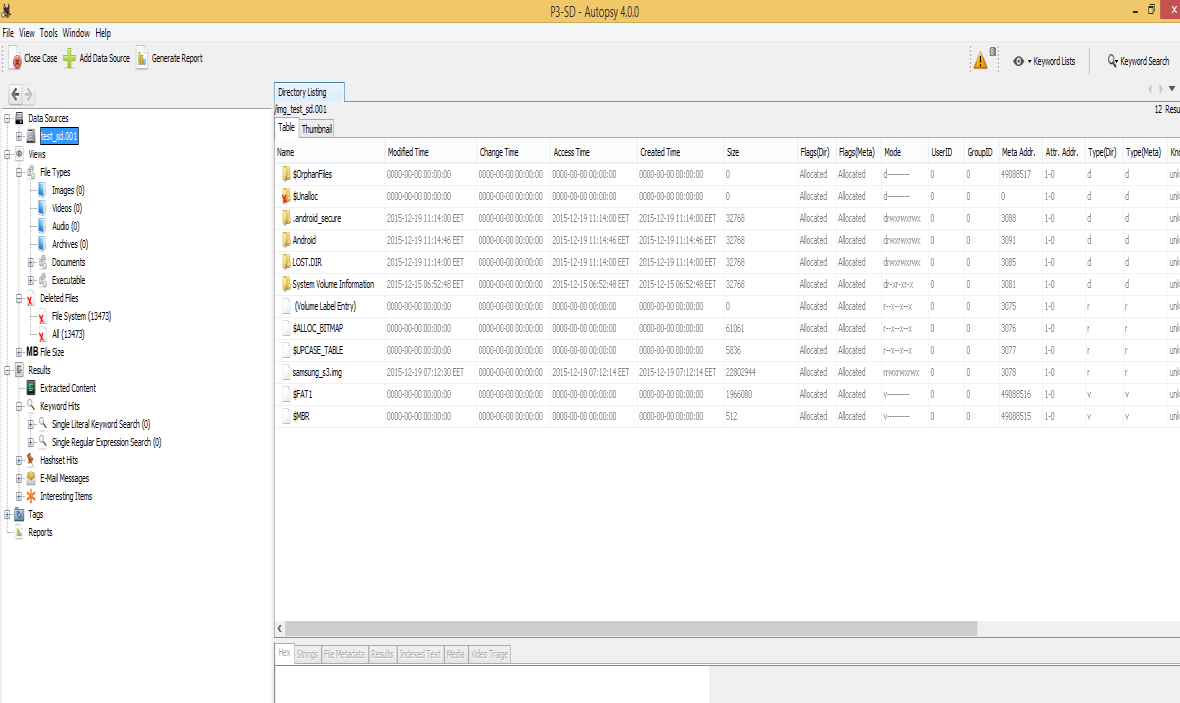The width and height of the screenshot is (1180, 703).
Task: Click the Generate Report chart icon
Action: pos(141,59)
